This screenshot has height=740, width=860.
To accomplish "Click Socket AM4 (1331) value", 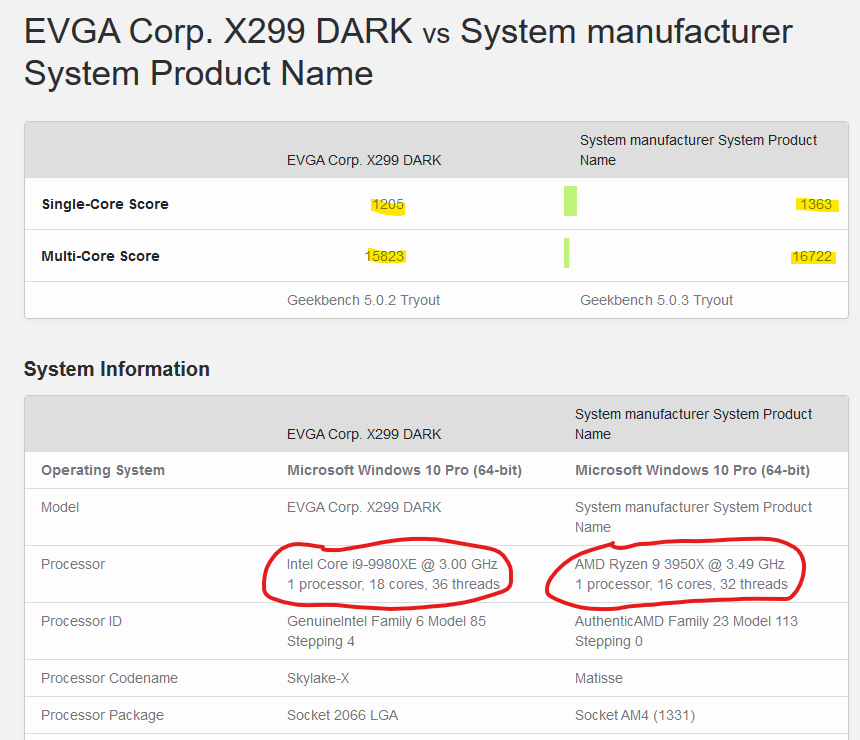I will click(x=635, y=715).
